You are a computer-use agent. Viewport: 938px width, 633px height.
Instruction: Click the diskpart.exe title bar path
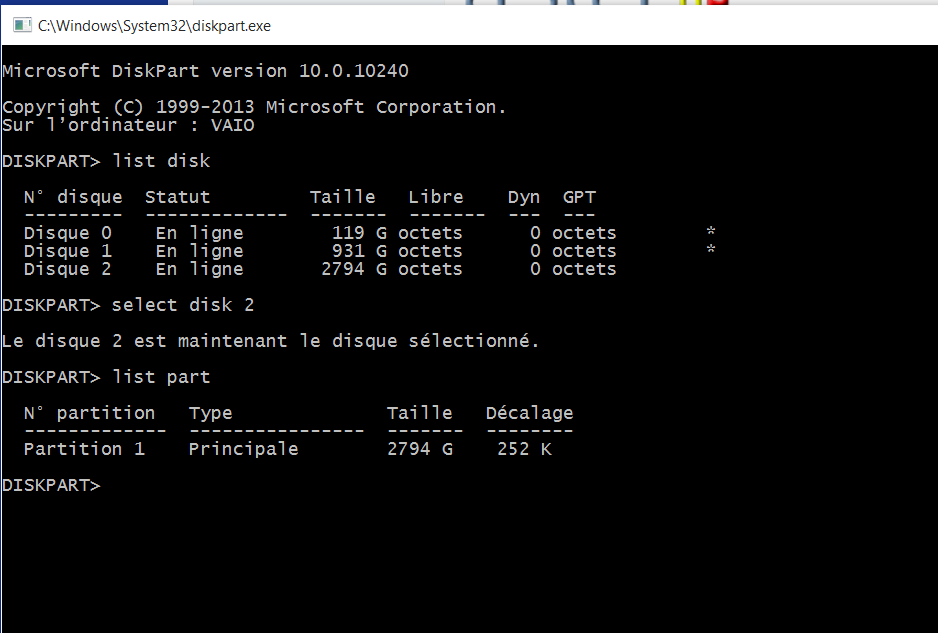[154, 26]
